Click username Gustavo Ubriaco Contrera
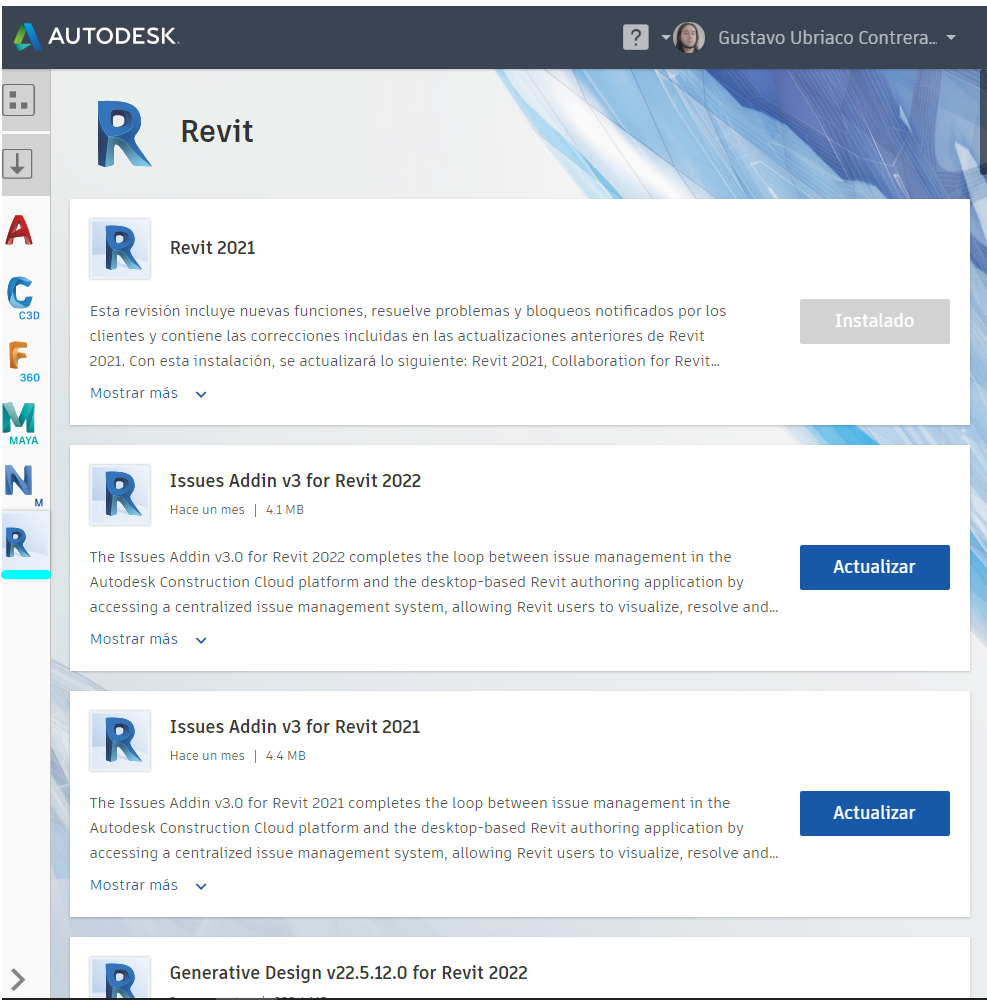The width and height of the screenshot is (987, 1000). pyautogui.click(x=828, y=38)
